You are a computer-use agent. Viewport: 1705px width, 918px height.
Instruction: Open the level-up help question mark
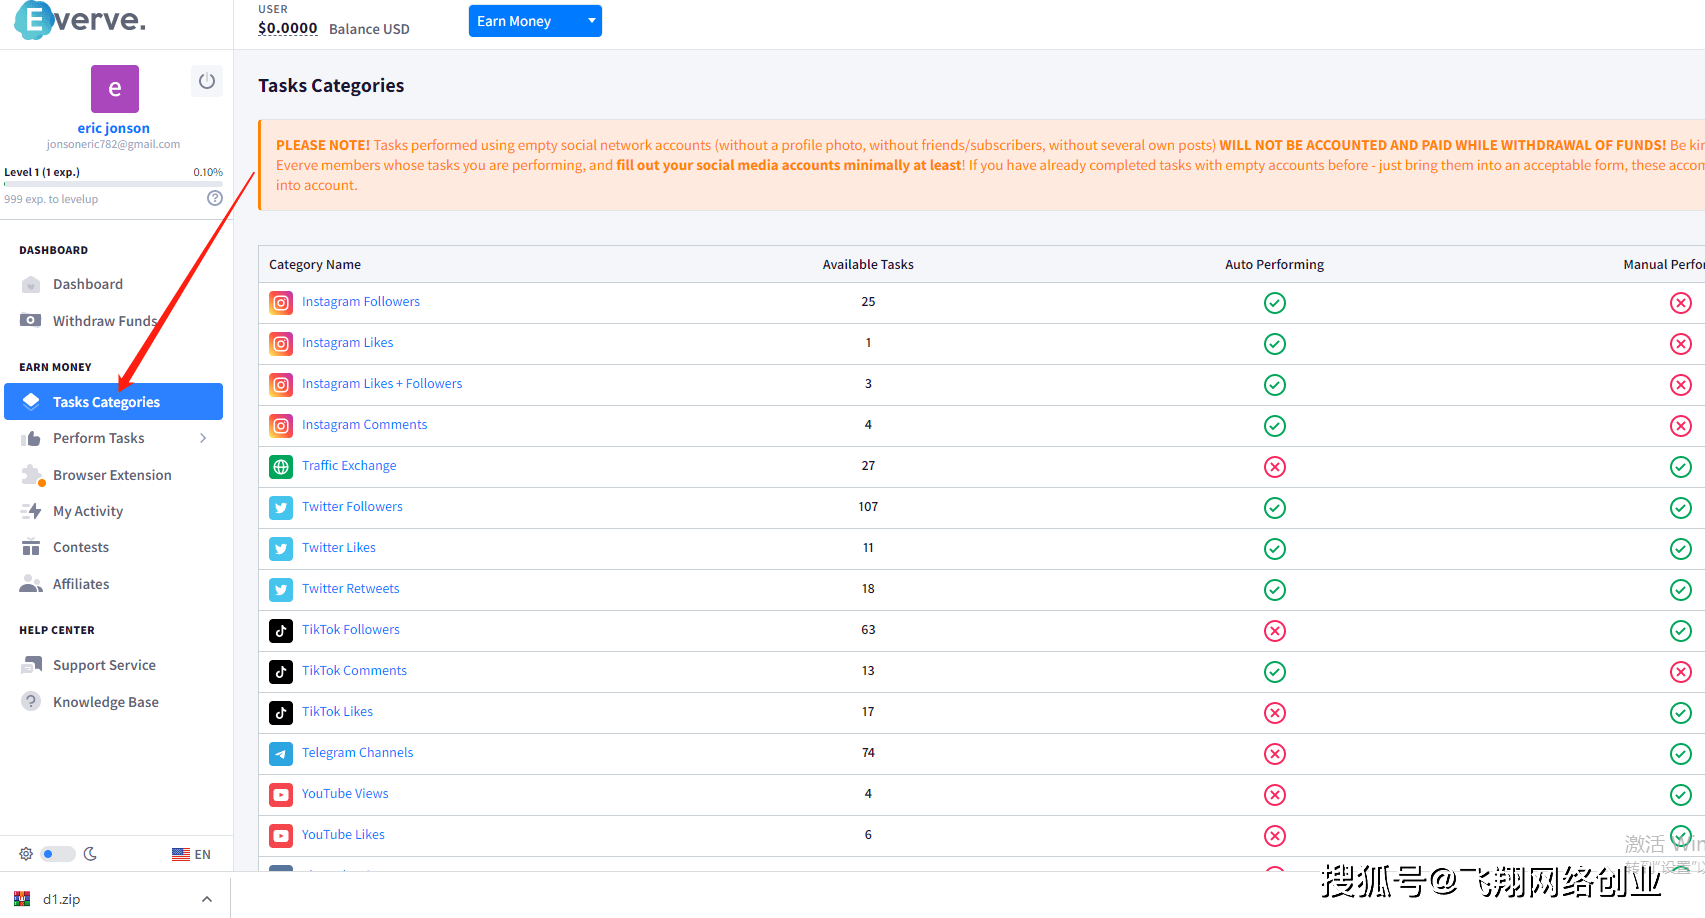tap(214, 198)
